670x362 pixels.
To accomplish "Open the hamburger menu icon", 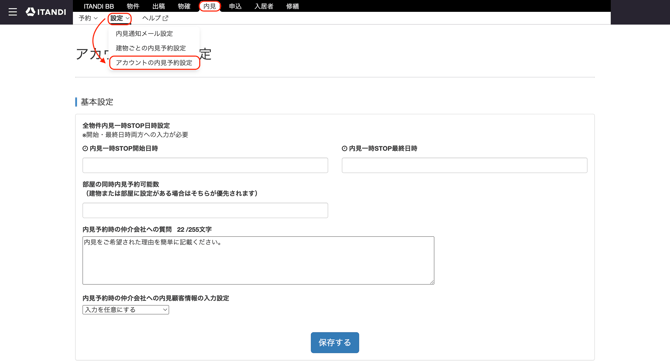I will pos(13,12).
